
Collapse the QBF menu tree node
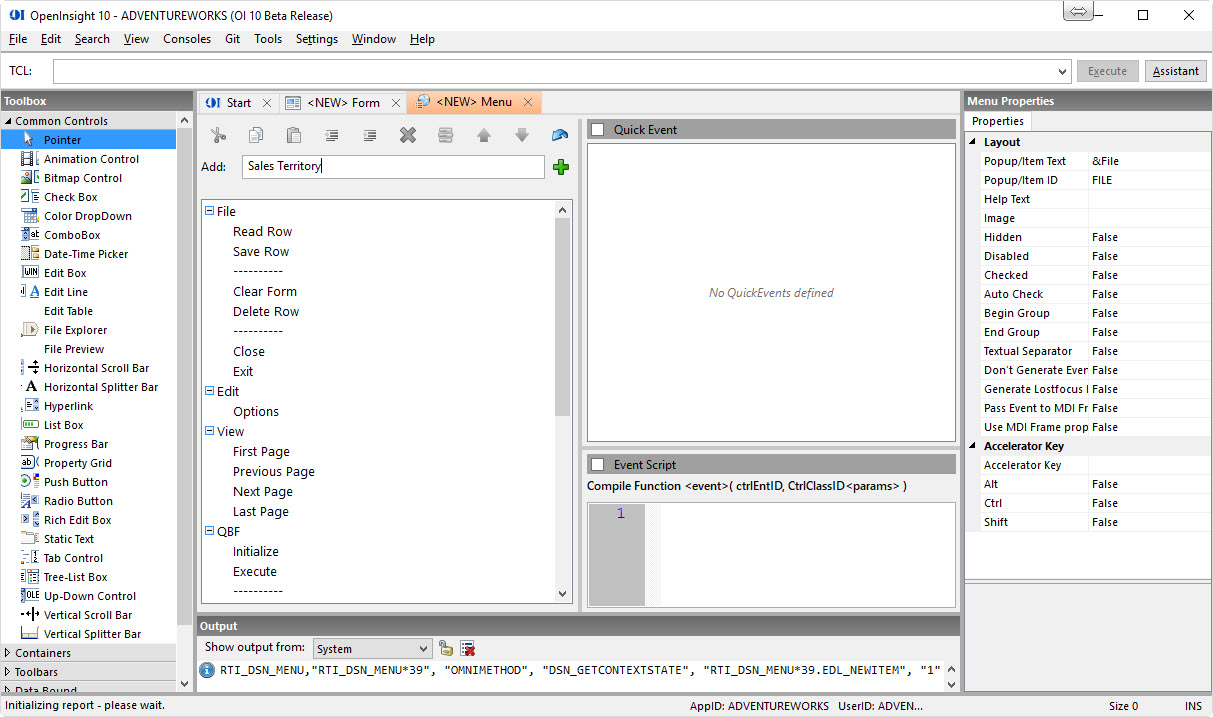[209, 531]
